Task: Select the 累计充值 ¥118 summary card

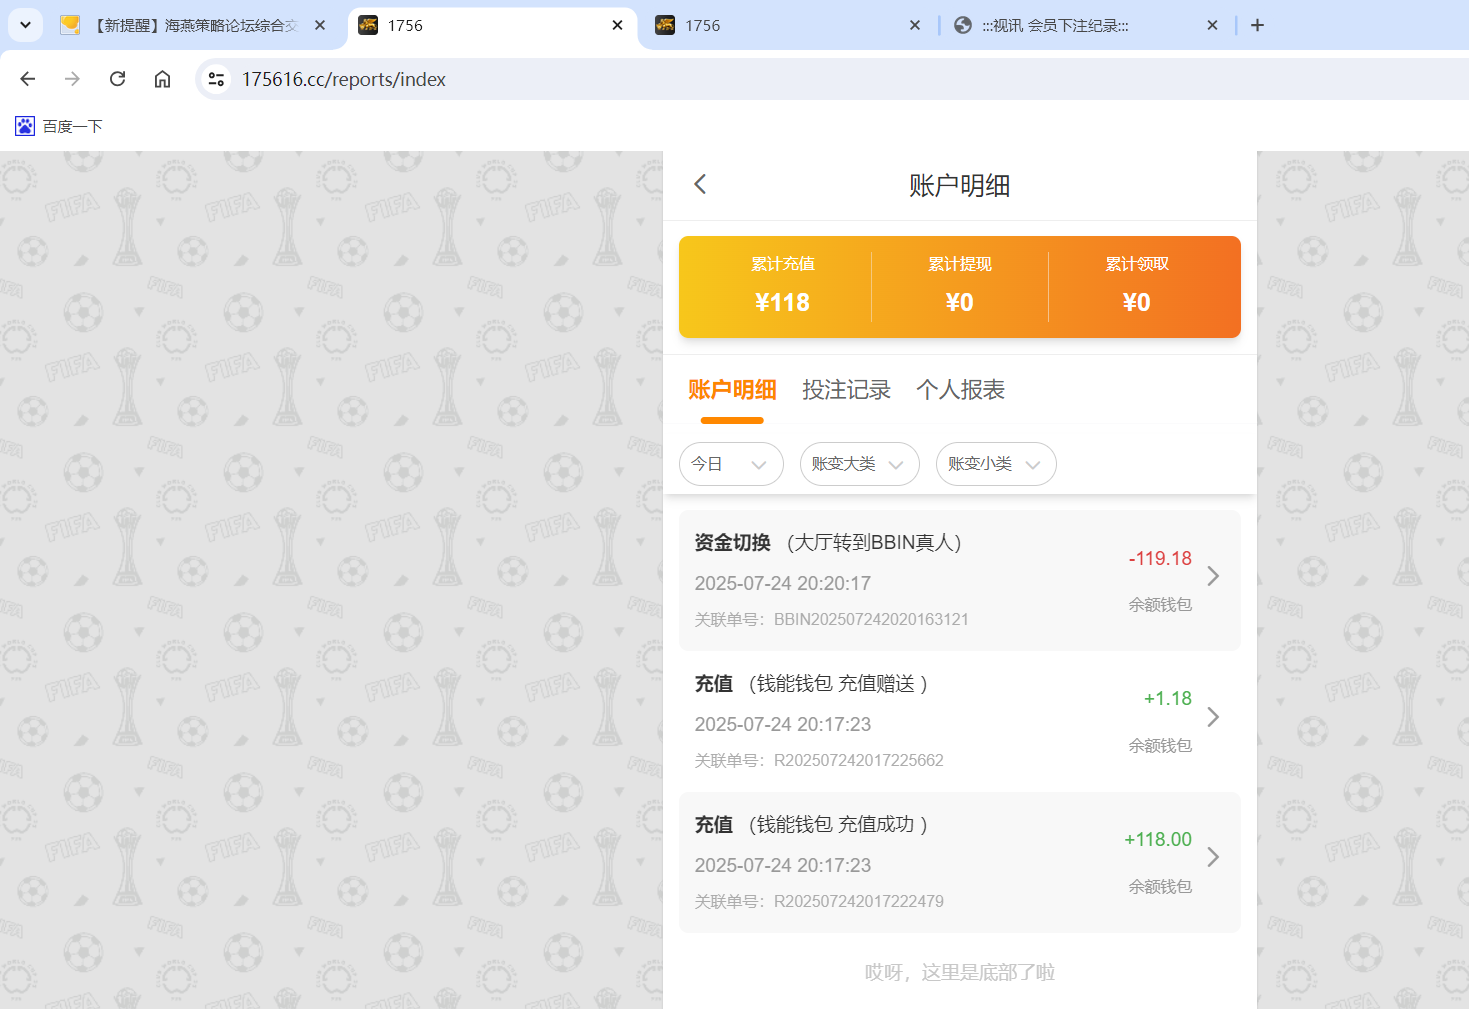Action: pyautogui.click(x=783, y=287)
